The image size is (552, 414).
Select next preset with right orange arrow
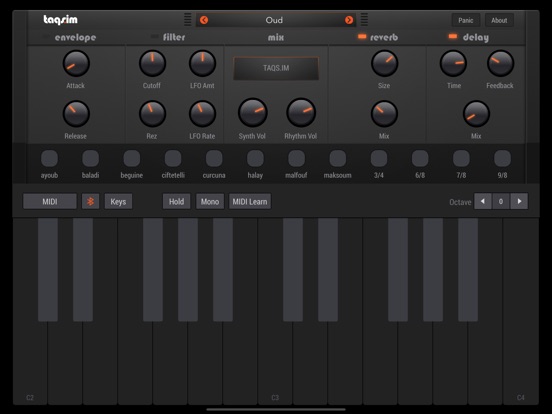click(349, 20)
